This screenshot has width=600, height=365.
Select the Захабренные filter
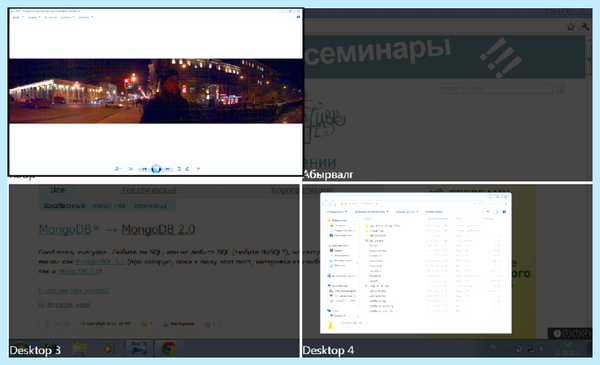(64, 206)
